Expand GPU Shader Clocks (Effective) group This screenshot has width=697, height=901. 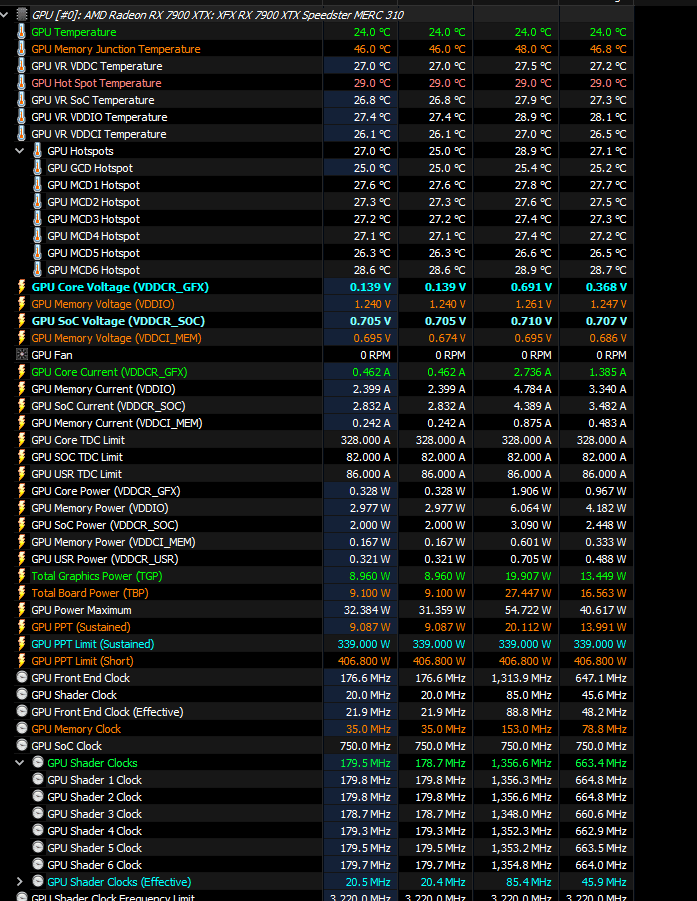(x=20, y=882)
